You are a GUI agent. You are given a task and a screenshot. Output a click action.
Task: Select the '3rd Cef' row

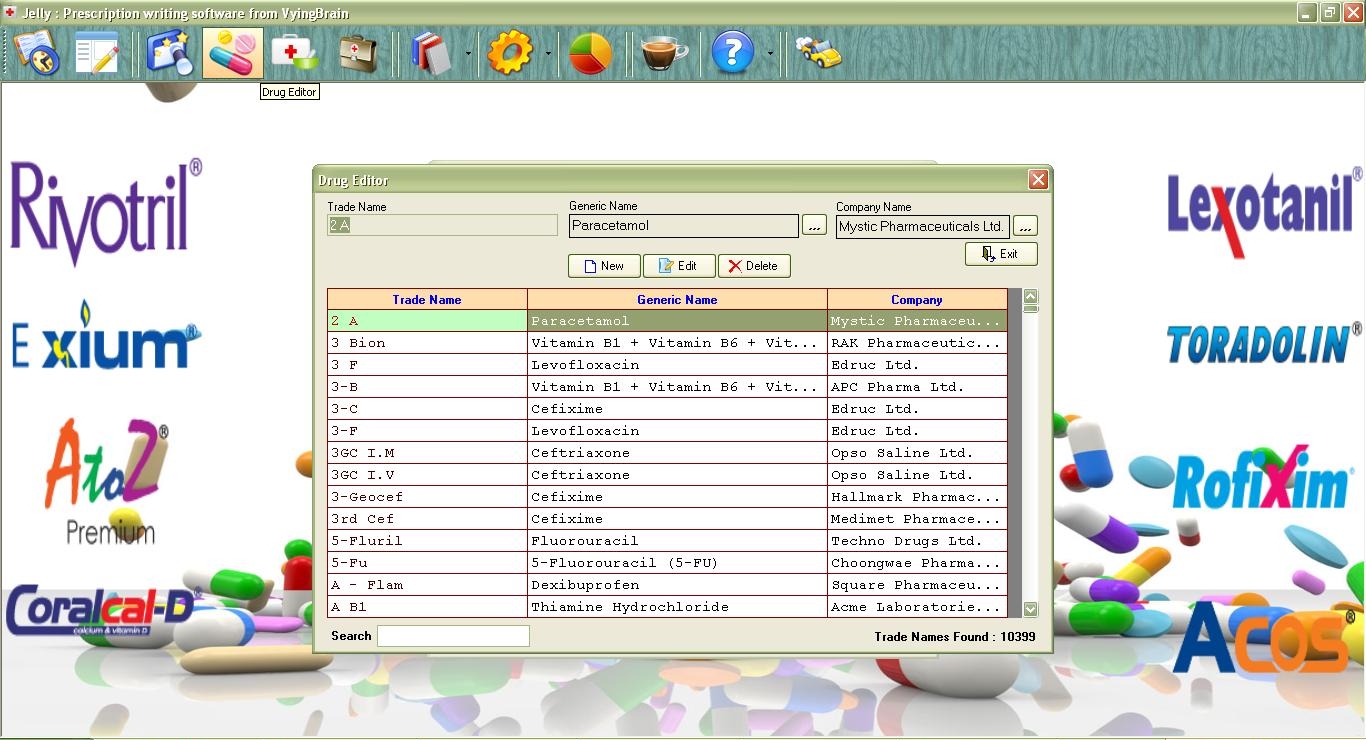click(667, 519)
